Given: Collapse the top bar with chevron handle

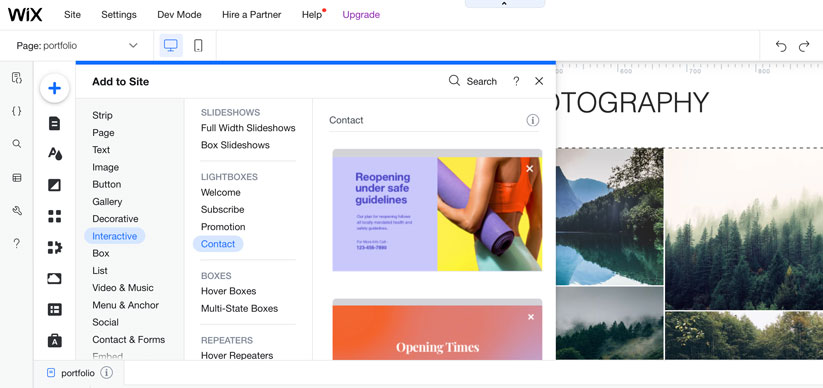Looking at the screenshot, I should [x=504, y=4].
